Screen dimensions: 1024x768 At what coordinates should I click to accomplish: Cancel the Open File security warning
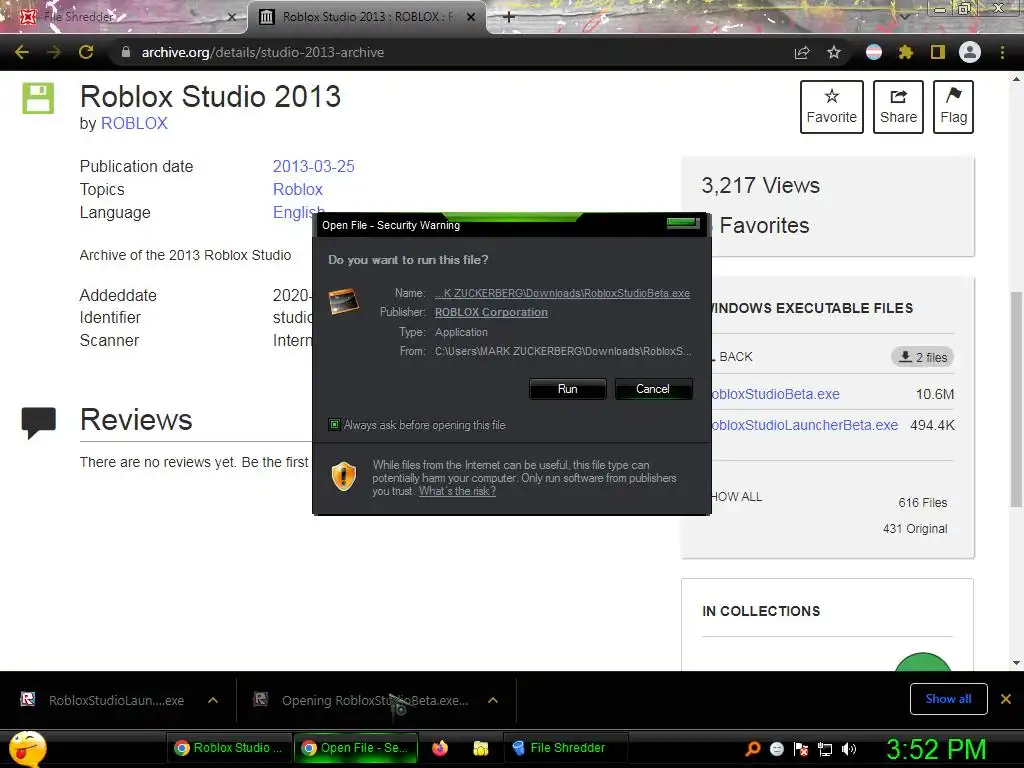653,389
